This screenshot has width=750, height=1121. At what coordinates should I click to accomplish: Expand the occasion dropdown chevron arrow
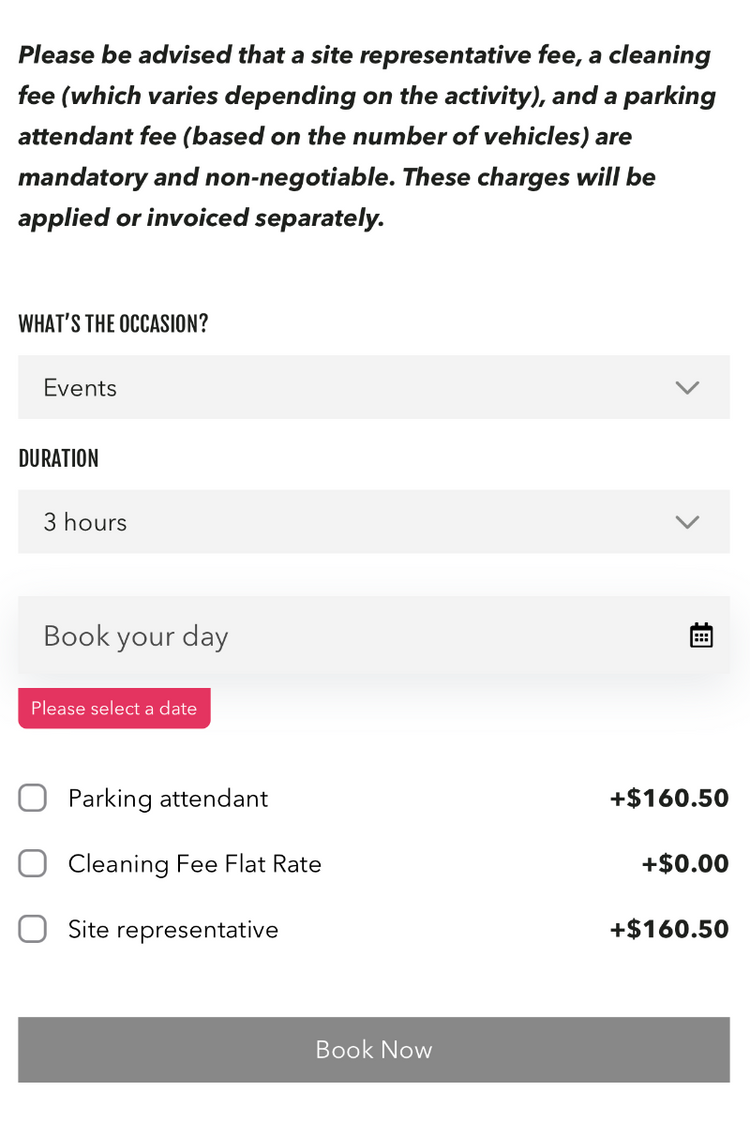pyautogui.click(x=687, y=387)
